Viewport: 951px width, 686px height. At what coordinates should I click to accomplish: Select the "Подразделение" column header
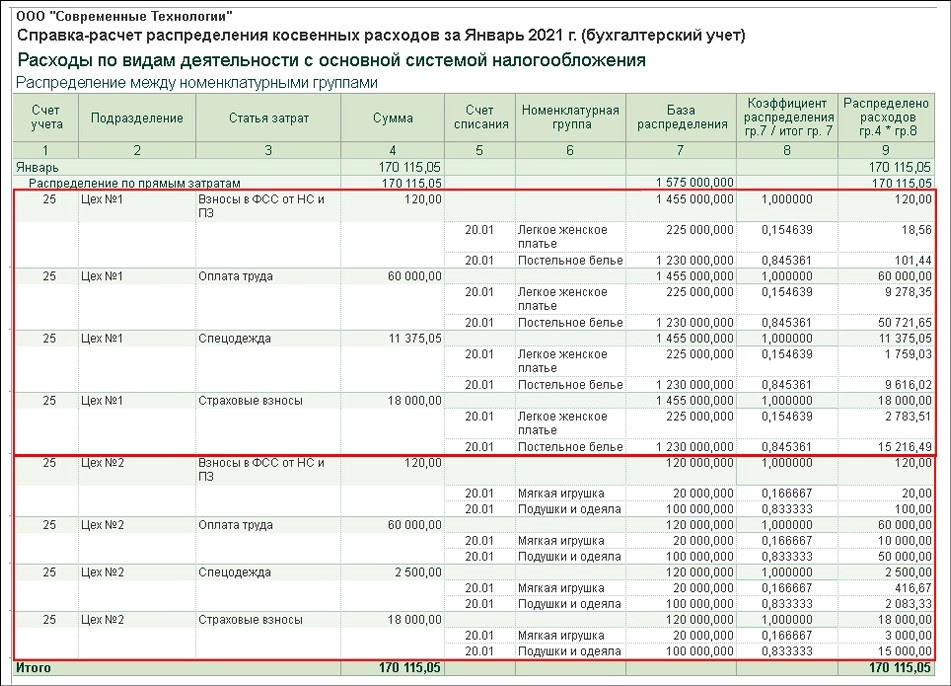(x=137, y=118)
